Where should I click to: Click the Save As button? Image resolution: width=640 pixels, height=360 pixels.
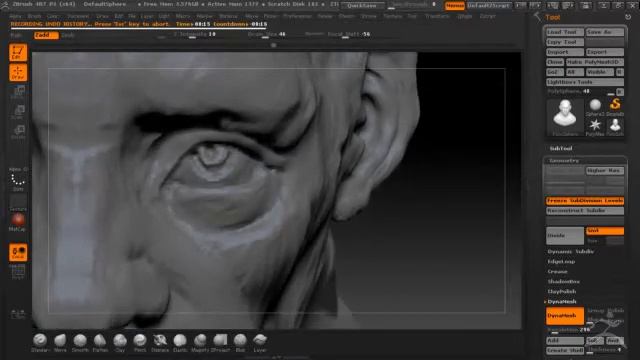(604, 32)
